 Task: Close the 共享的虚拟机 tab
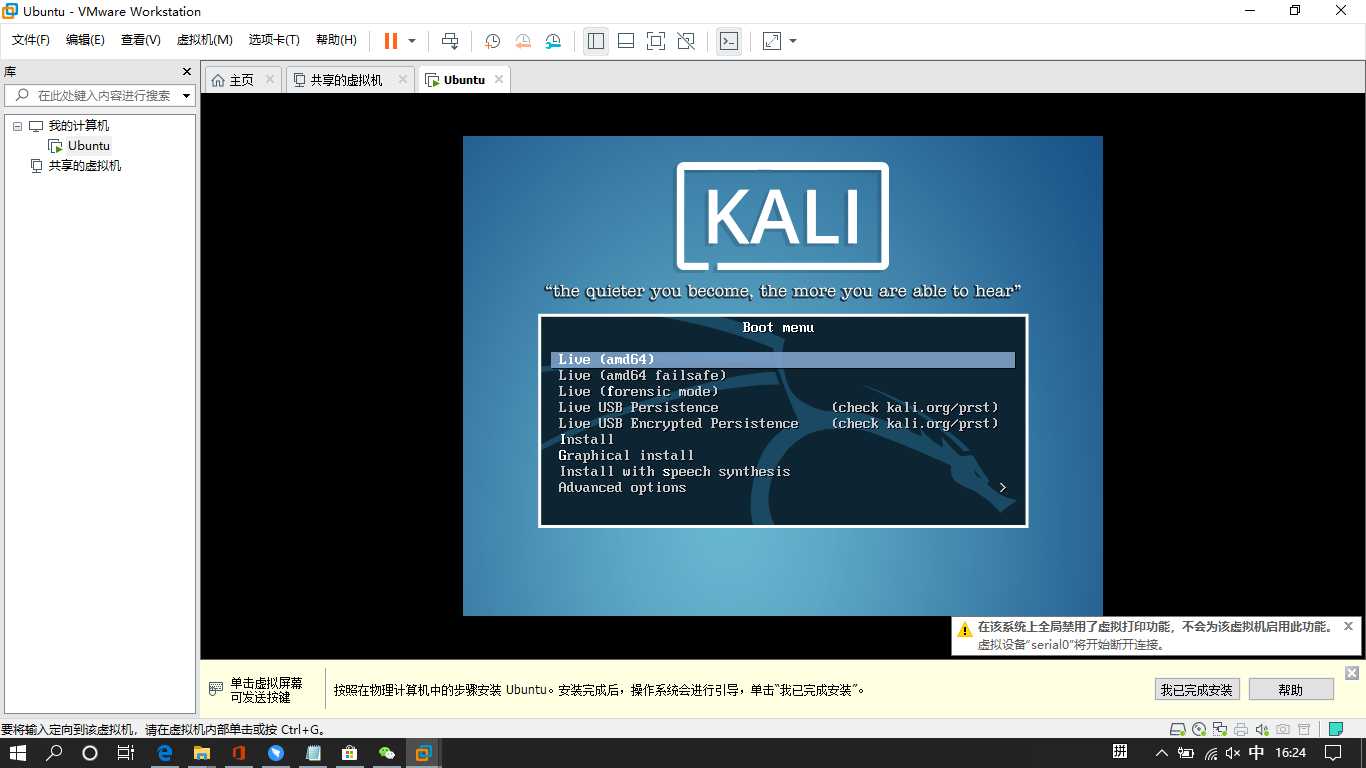click(x=403, y=79)
